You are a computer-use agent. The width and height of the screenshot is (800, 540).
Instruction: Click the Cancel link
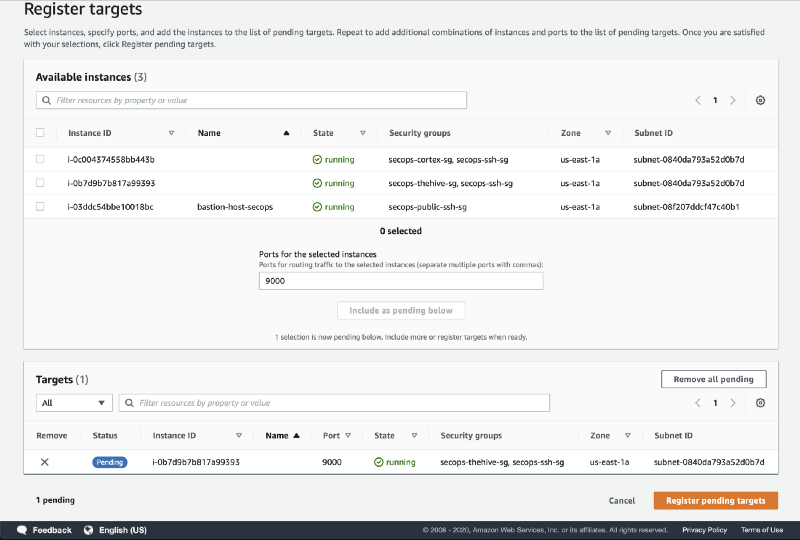[x=622, y=500]
